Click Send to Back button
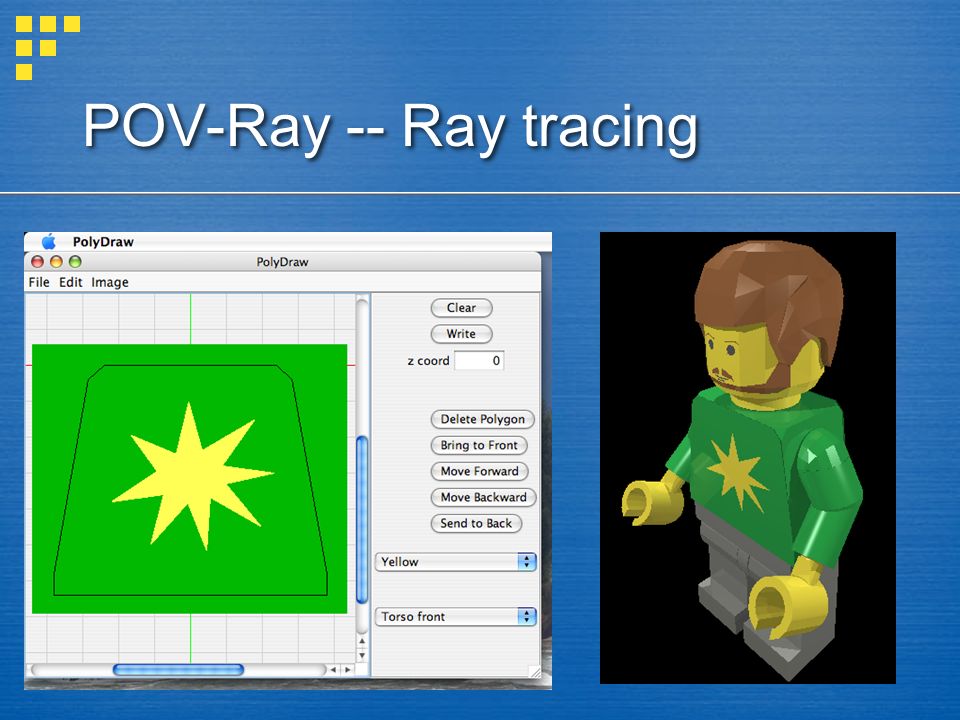 (x=476, y=523)
